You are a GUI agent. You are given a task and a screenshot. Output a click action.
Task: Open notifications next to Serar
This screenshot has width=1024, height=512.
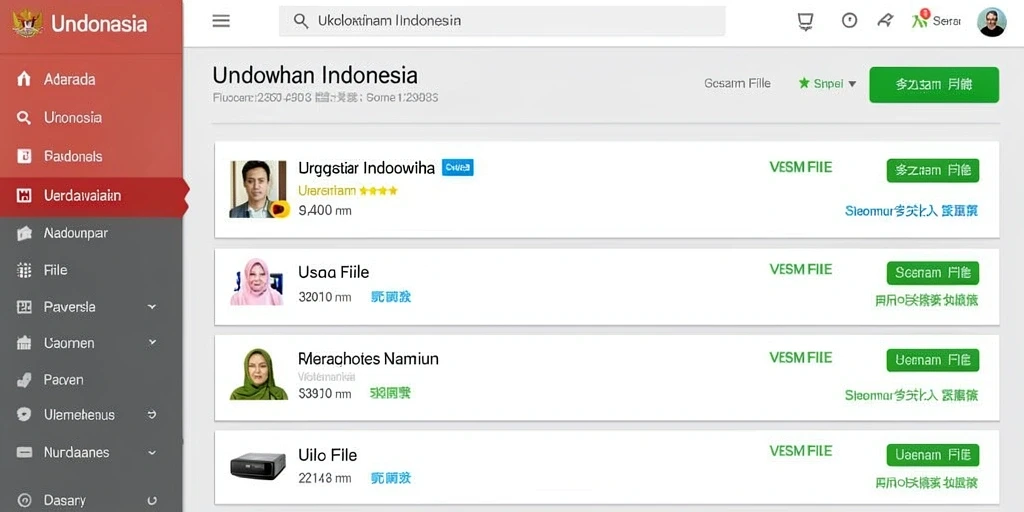920,20
